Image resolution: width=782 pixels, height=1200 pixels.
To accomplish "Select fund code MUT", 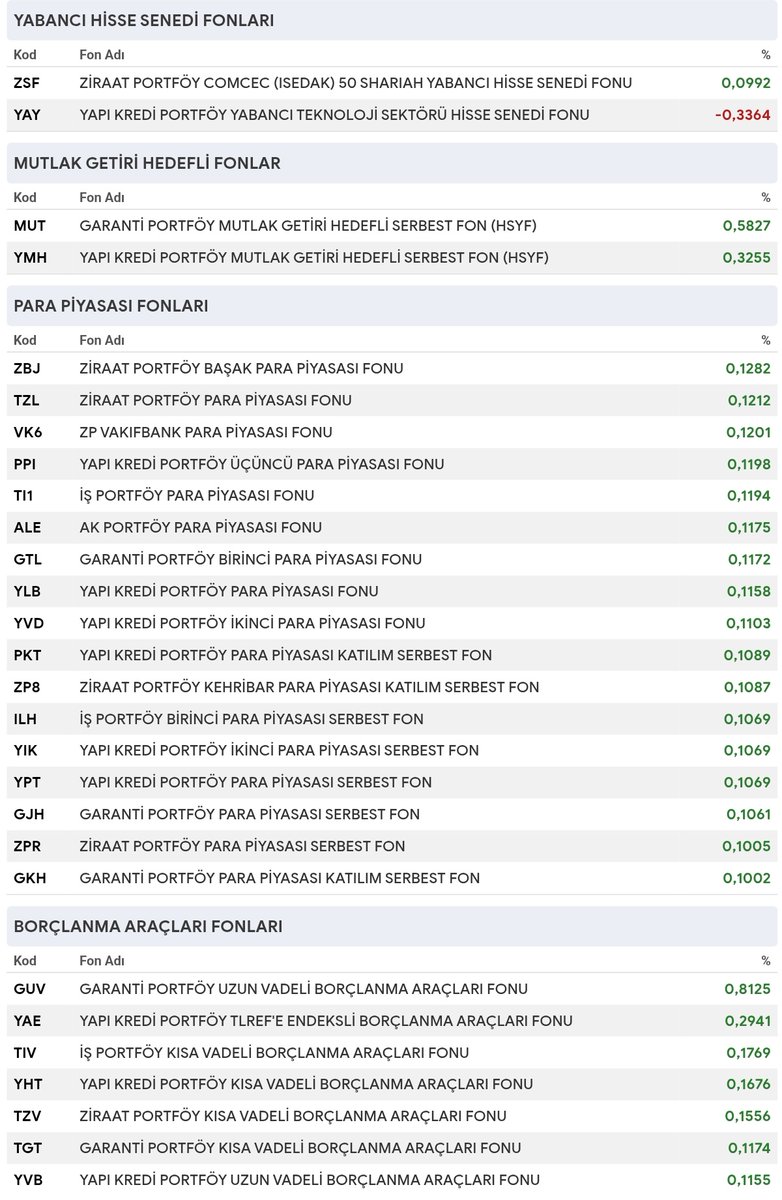I will click(30, 226).
